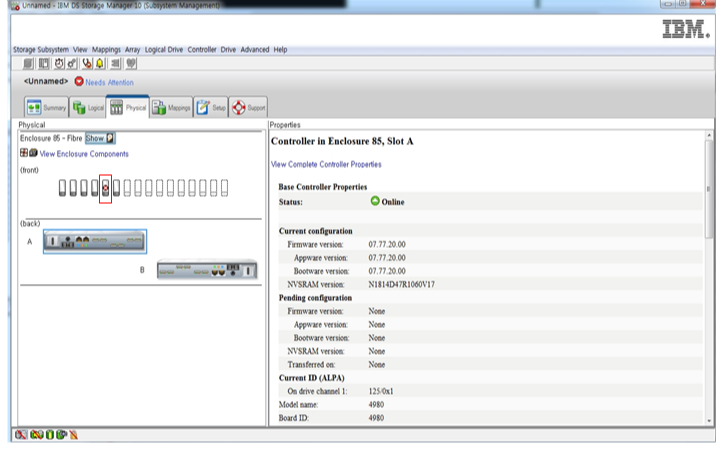
Task: Click the IBM logo
Action: point(686,29)
